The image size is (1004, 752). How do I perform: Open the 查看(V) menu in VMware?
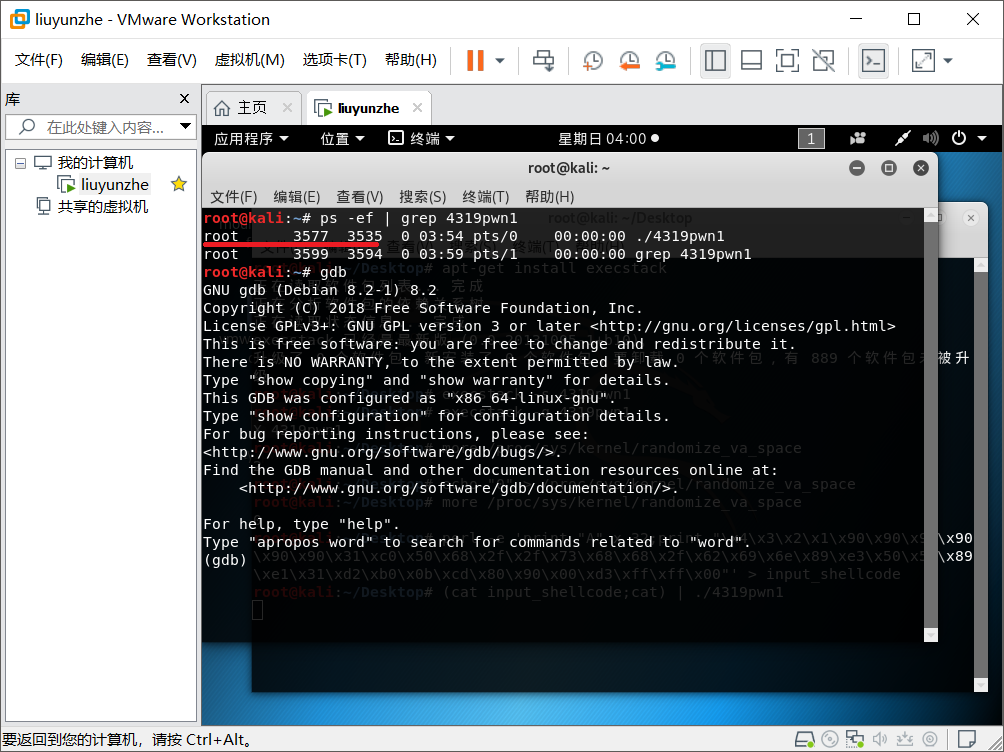171,60
